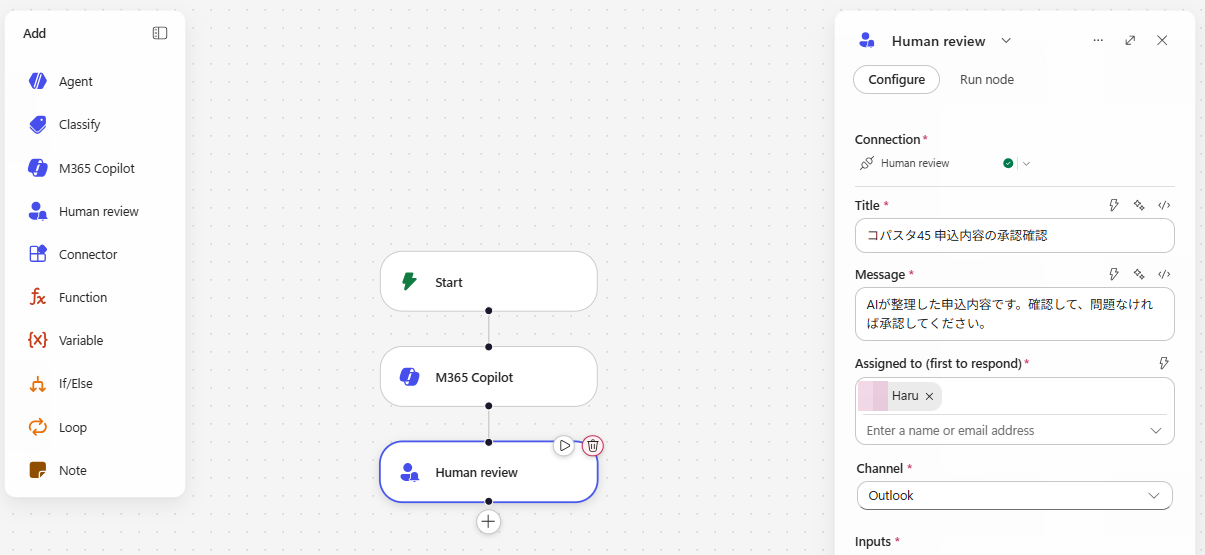This screenshot has width=1205, height=555.
Task: Open the expression editor for Title
Action: coord(1164,205)
